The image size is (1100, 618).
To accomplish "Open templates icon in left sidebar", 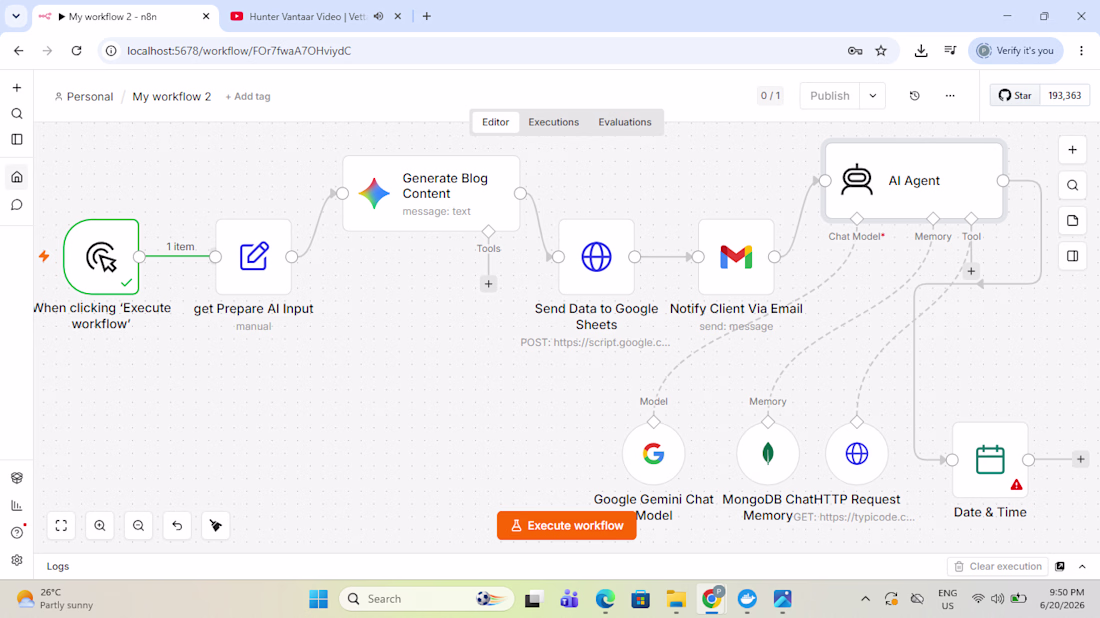I will [x=17, y=478].
